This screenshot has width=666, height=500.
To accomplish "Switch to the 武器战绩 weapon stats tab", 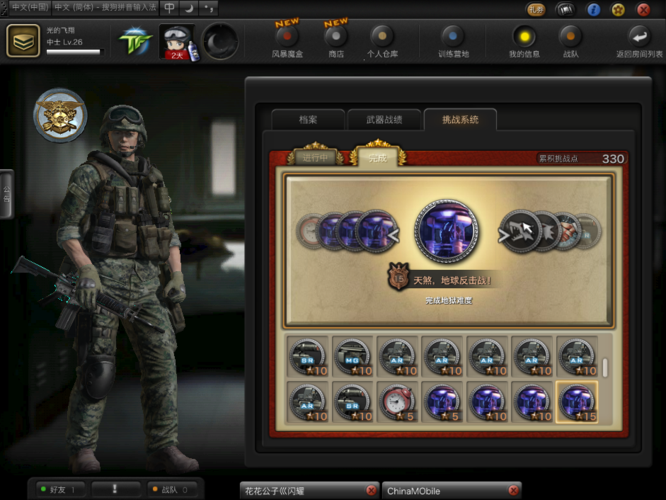I will [384, 120].
